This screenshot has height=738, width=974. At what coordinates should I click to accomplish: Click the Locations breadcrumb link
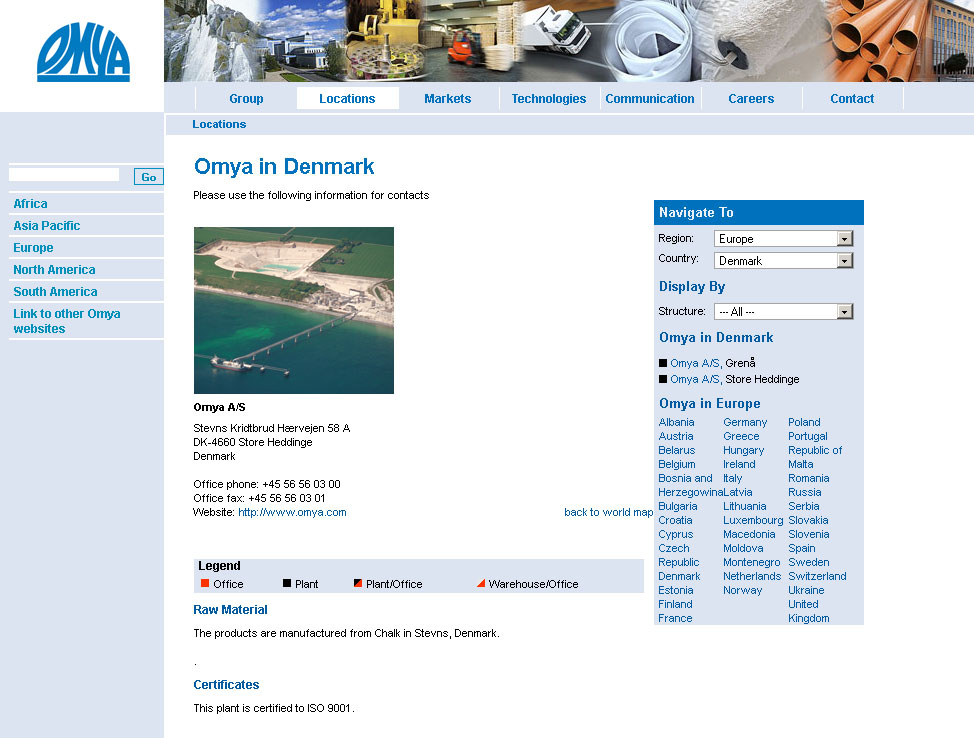click(219, 124)
